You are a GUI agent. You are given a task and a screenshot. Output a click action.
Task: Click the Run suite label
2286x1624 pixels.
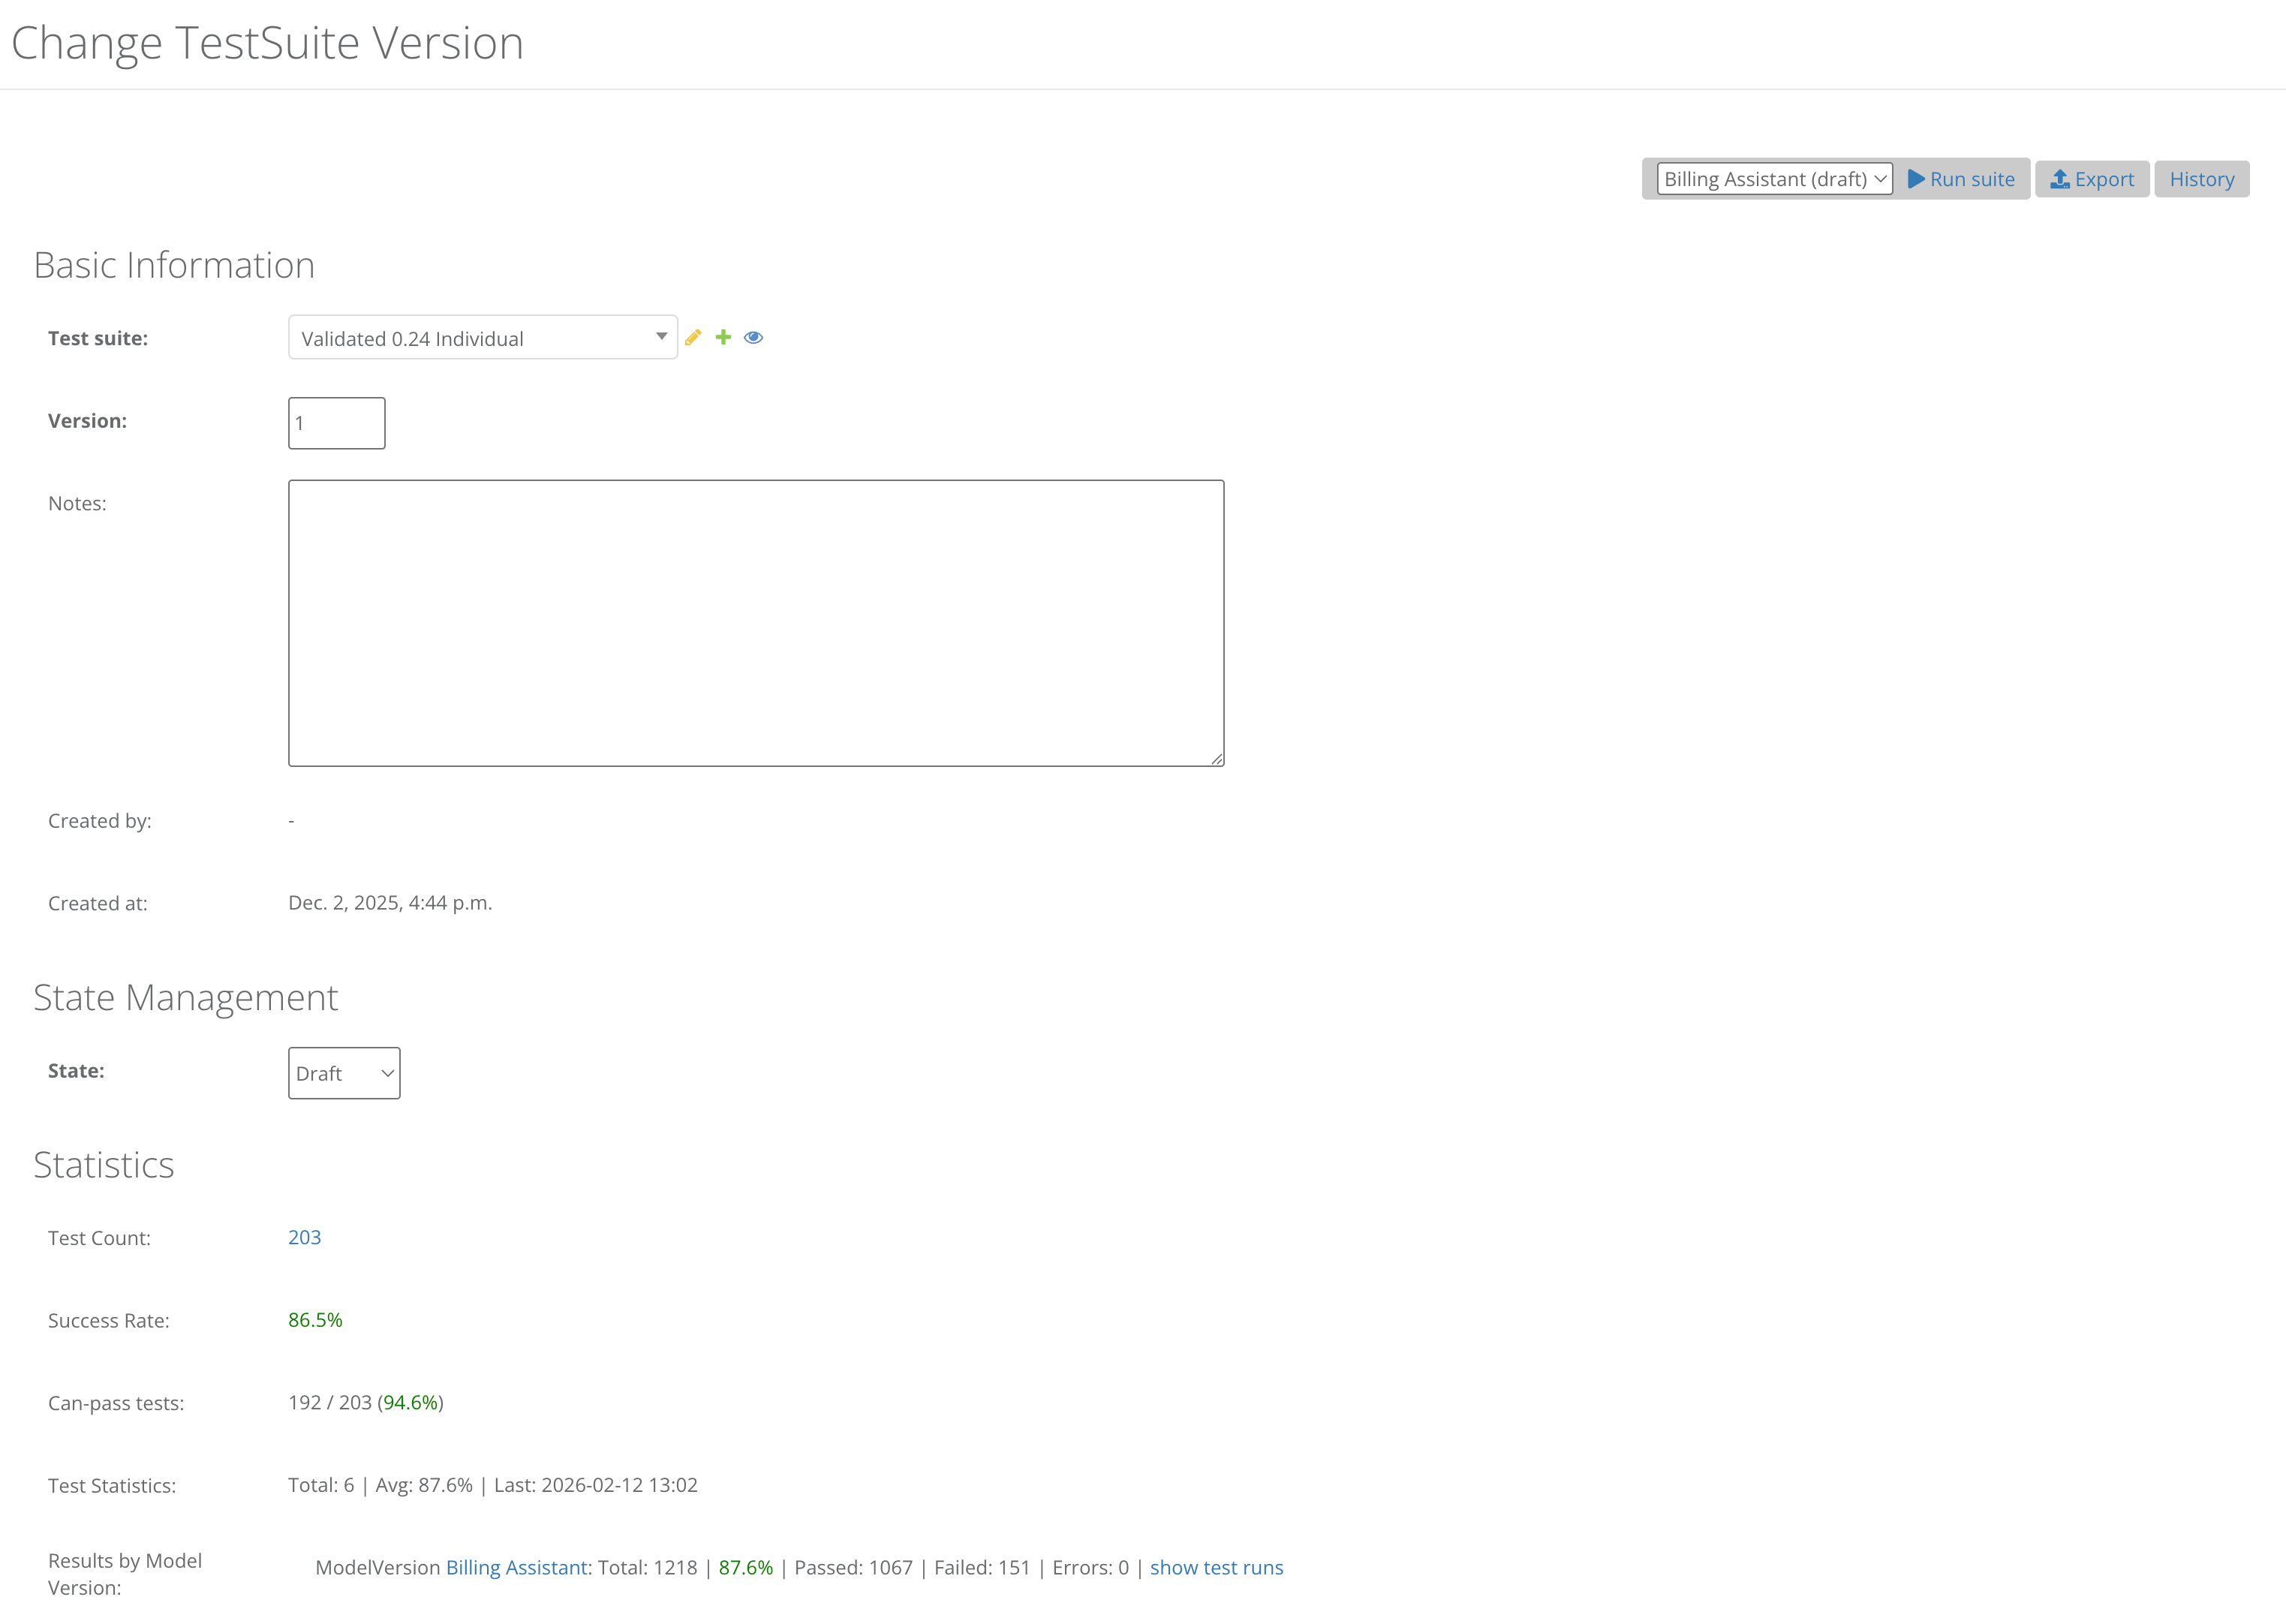coord(1972,179)
